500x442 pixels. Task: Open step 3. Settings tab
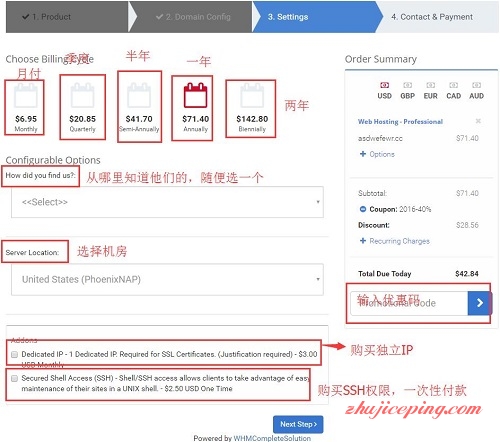(317, 17)
